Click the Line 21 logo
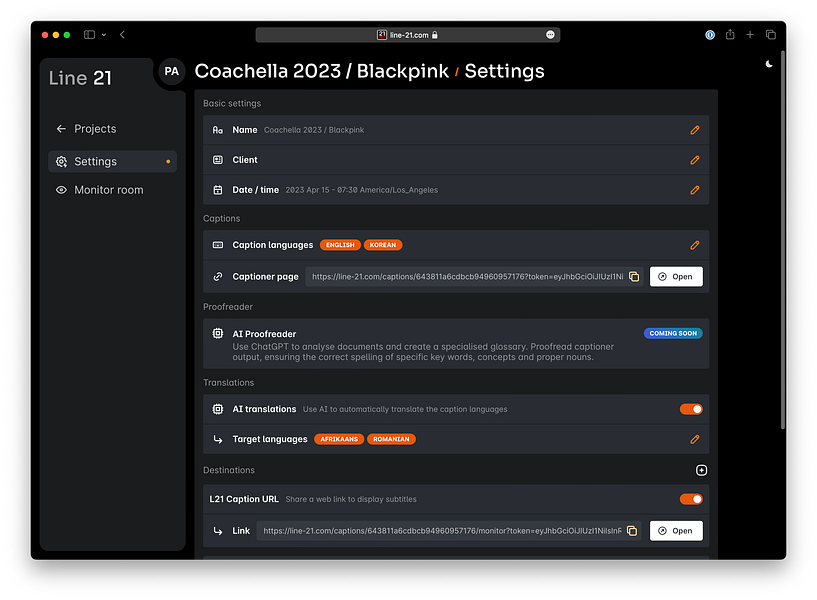Screen dimensions: 817x600 pyautogui.click(x=80, y=78)
